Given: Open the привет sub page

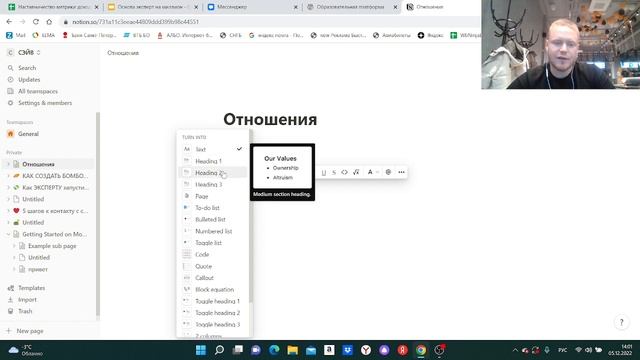Looking at the screenshot, I should [x=38, y=269].
